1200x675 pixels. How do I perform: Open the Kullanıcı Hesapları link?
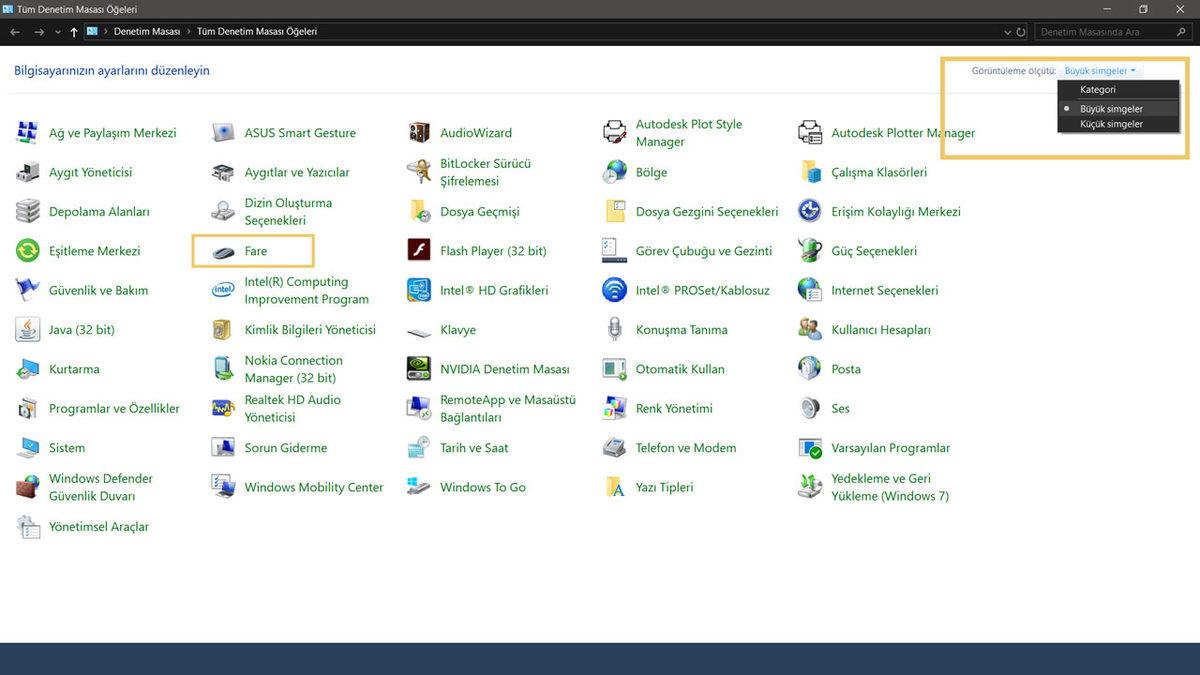[880, 330]
